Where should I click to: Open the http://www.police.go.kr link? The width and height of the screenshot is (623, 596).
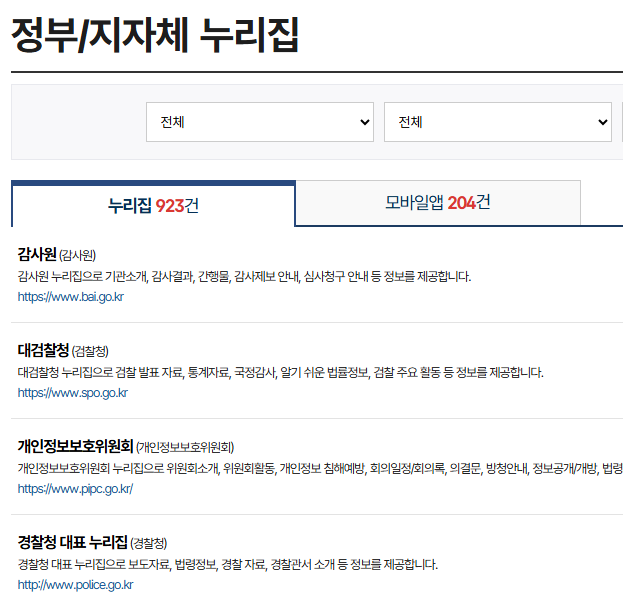(75, 585)
